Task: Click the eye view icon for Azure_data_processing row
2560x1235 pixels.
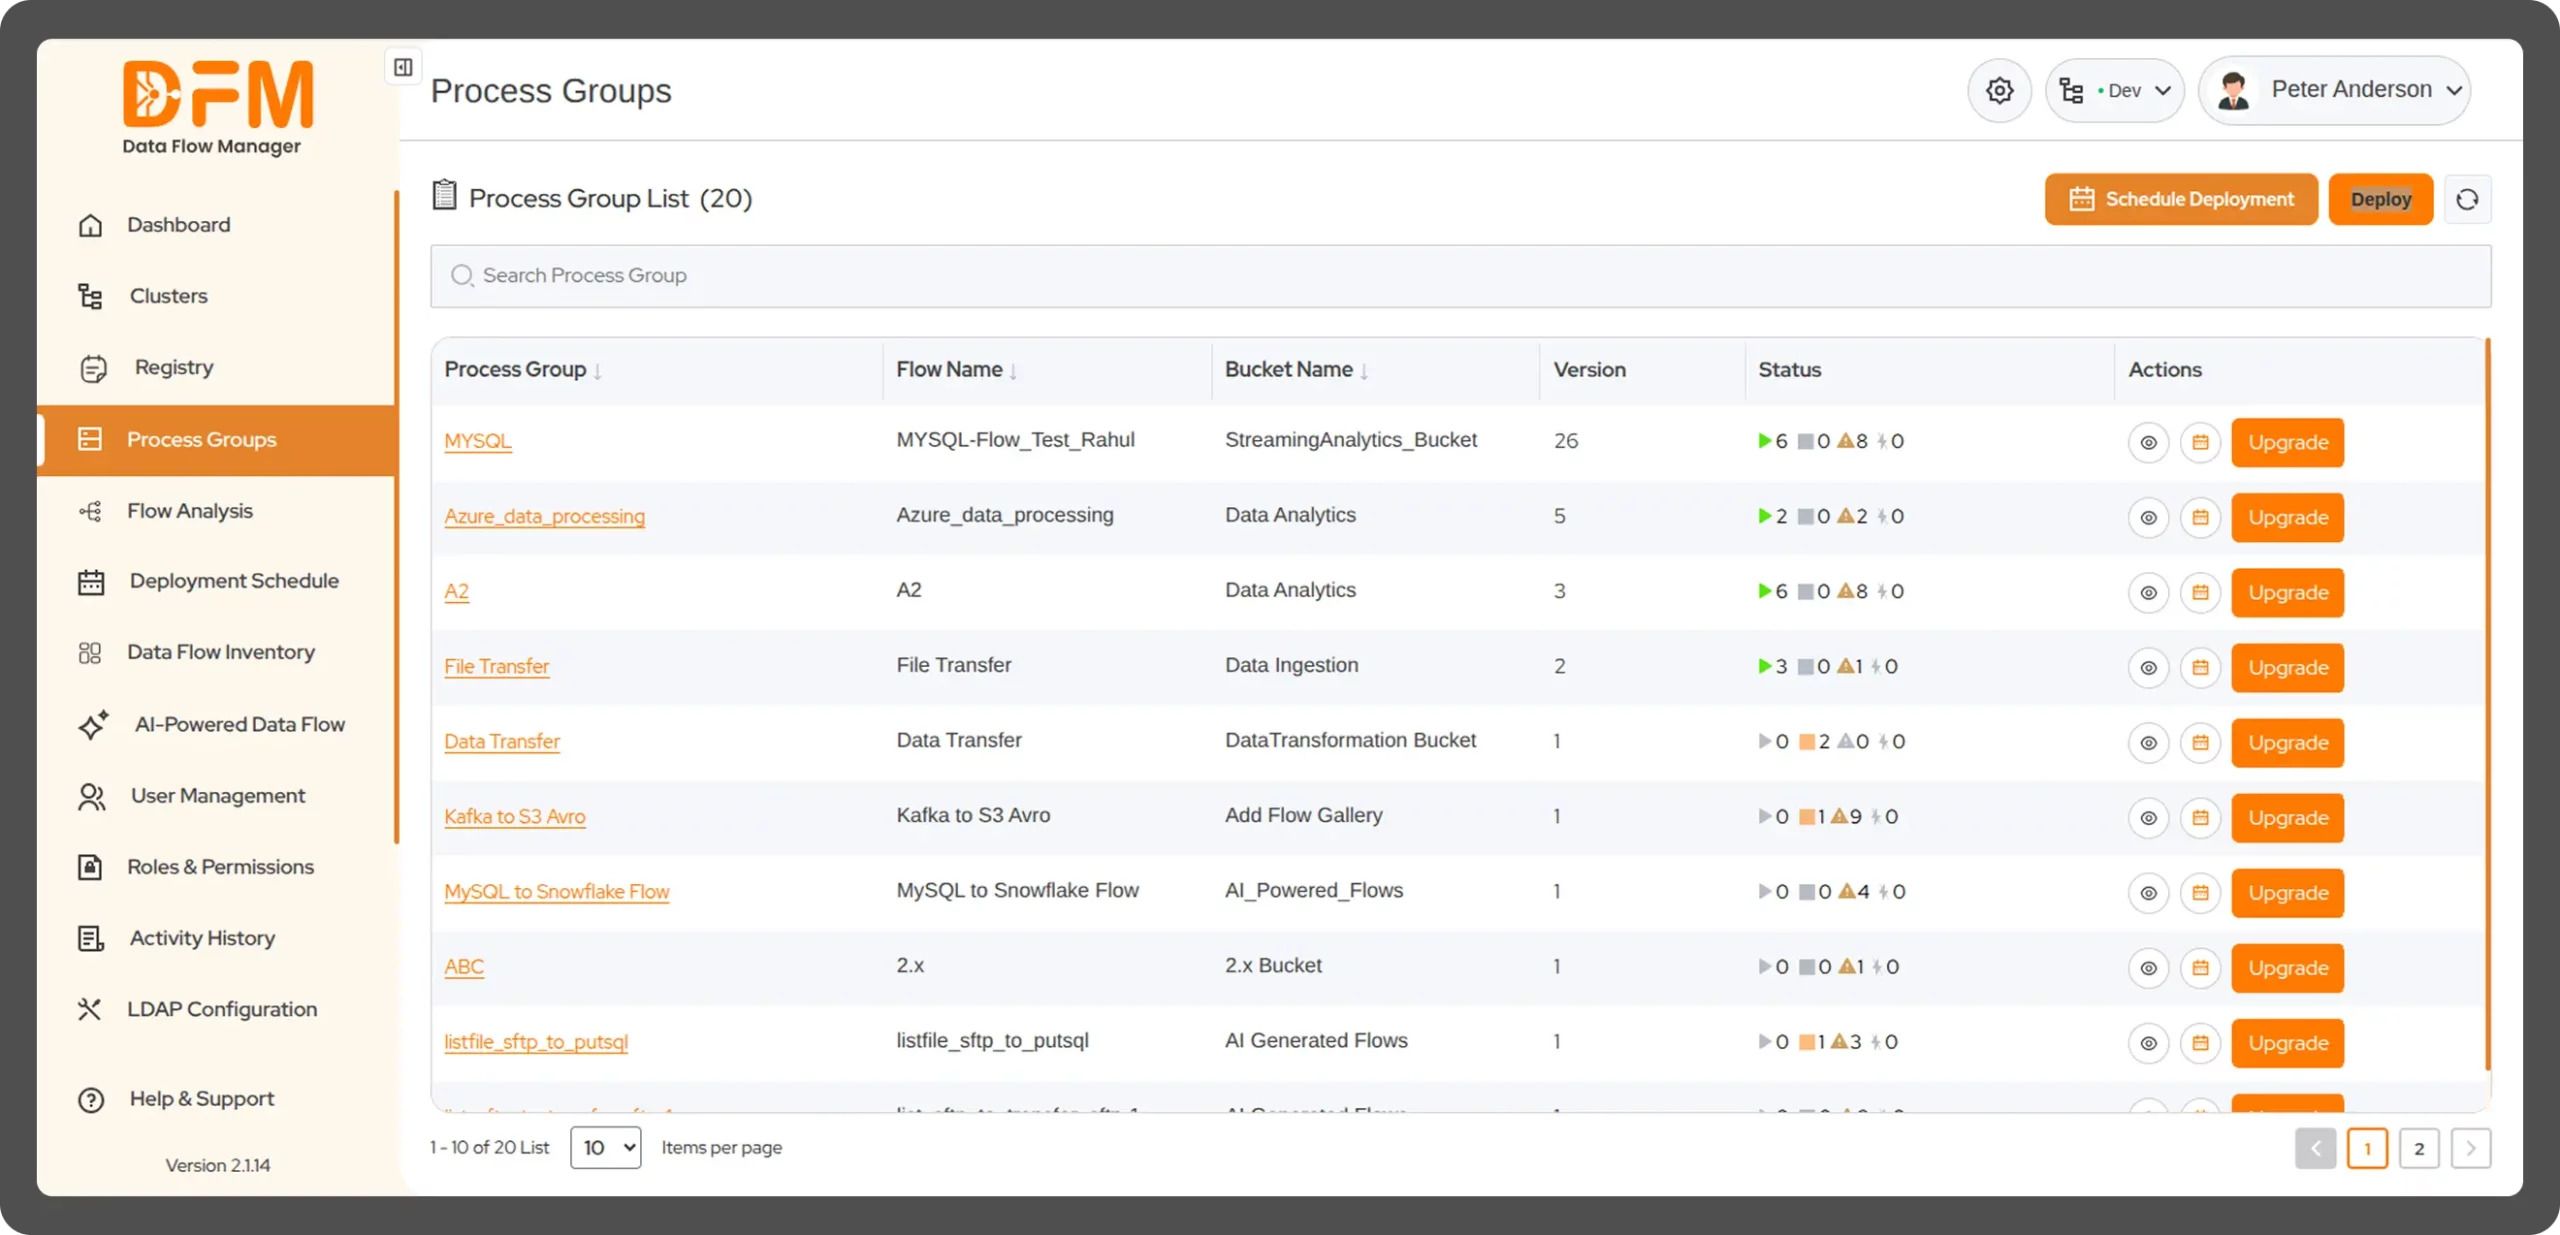Action: [x=2148, y=517]
